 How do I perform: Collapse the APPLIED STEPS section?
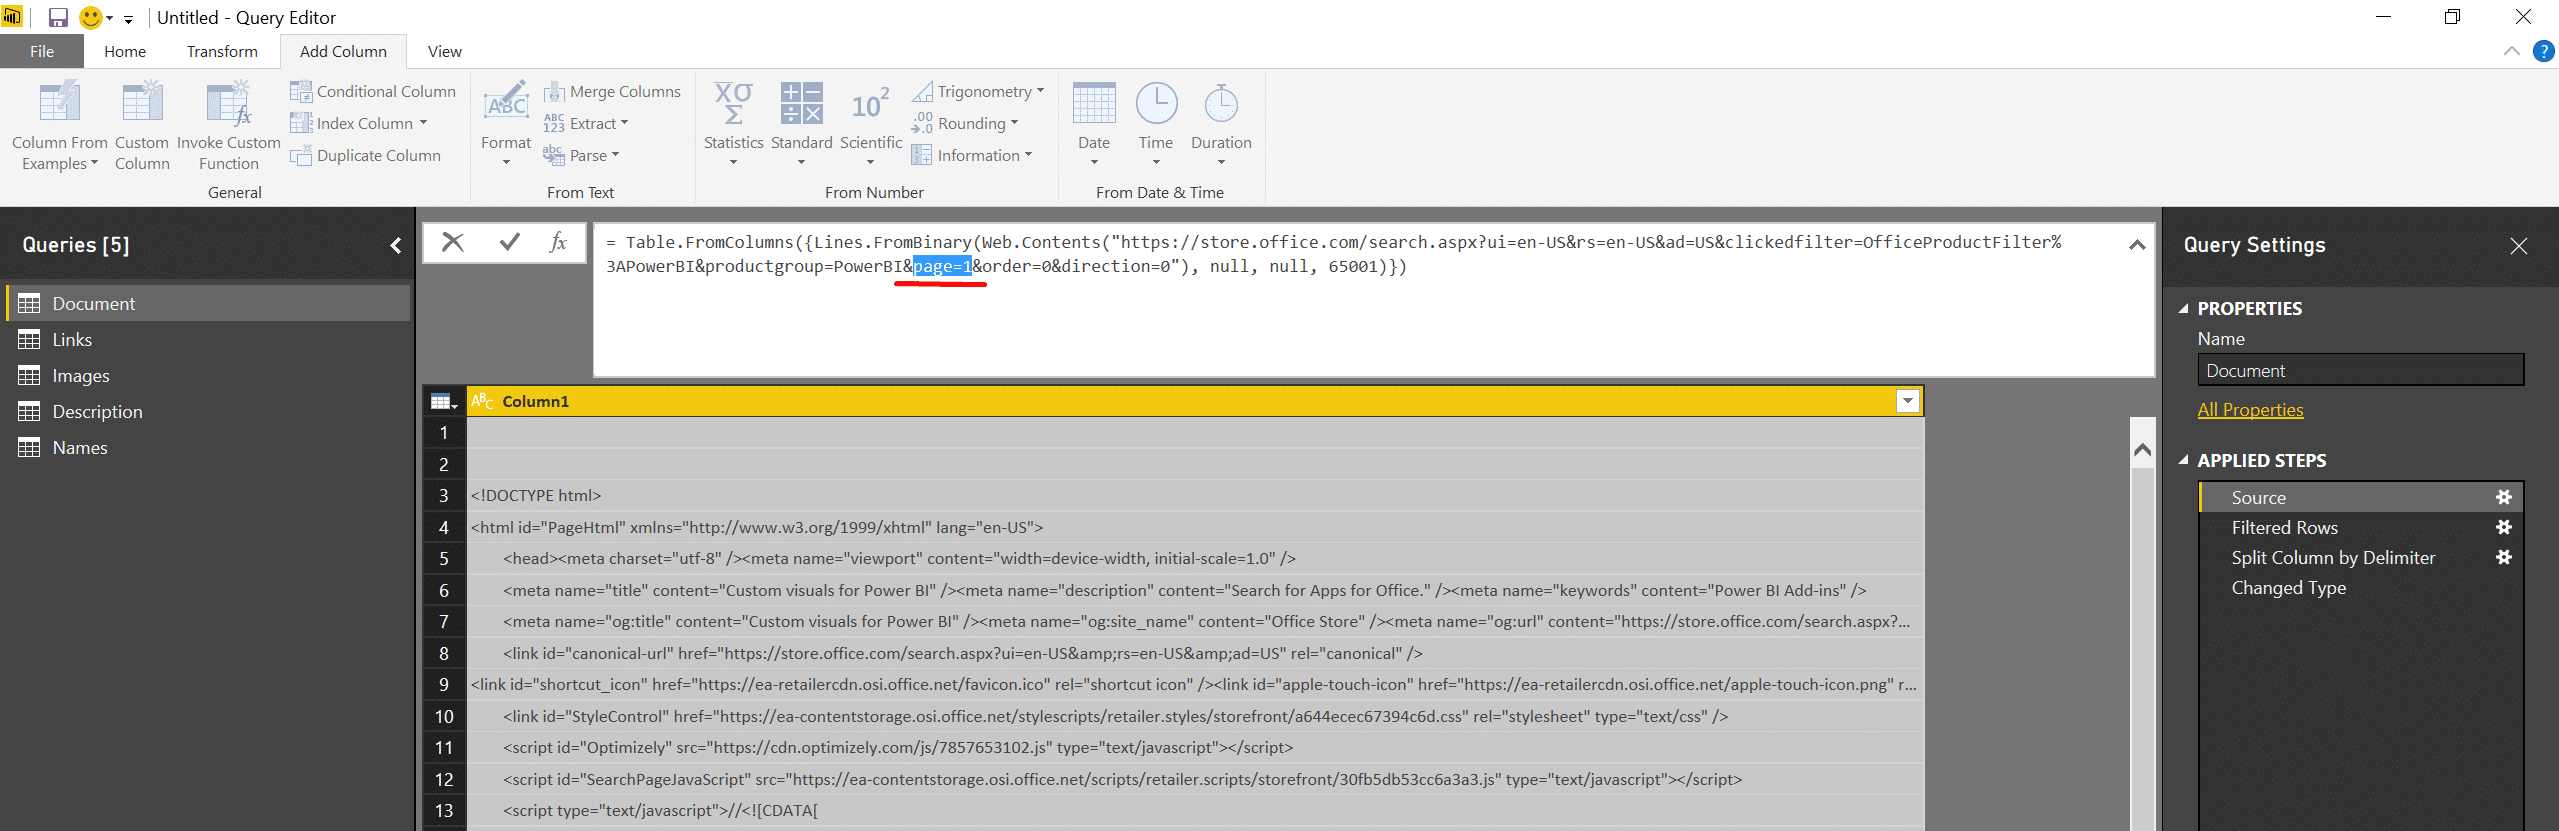pyautogui.click(x=2184, y=461)
